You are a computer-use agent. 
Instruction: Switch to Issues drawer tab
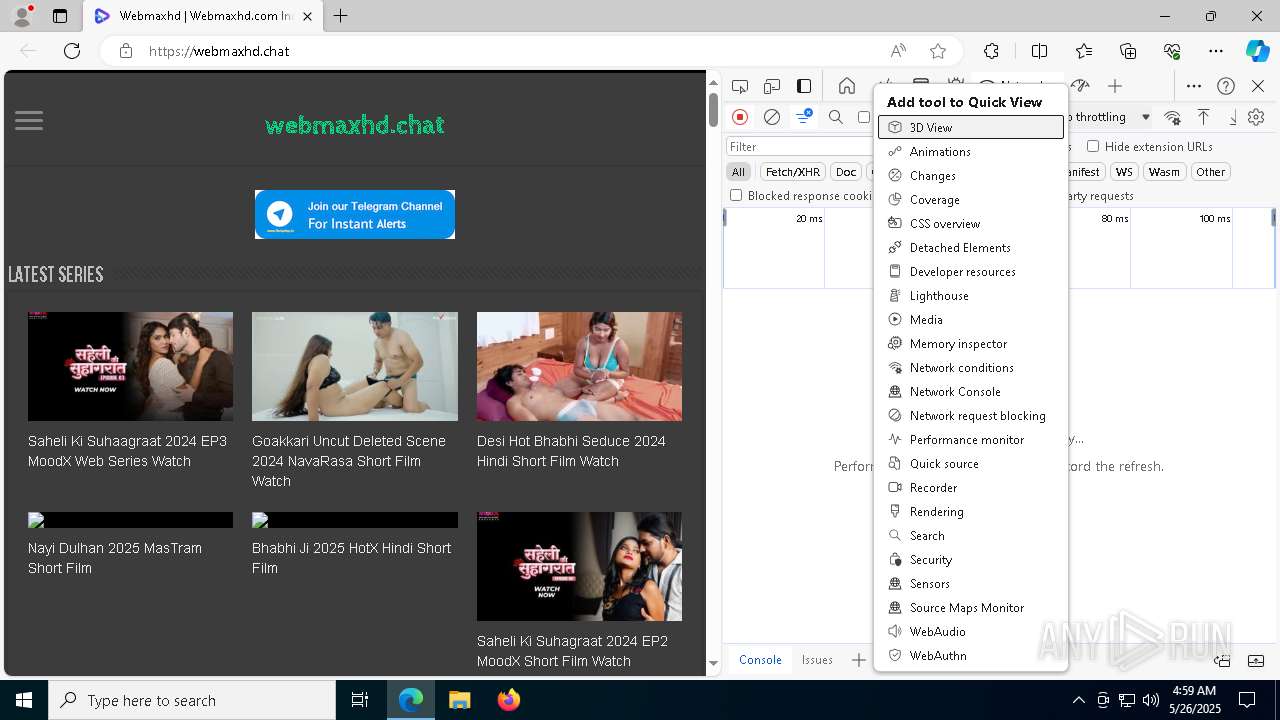[x=817, y=660]
